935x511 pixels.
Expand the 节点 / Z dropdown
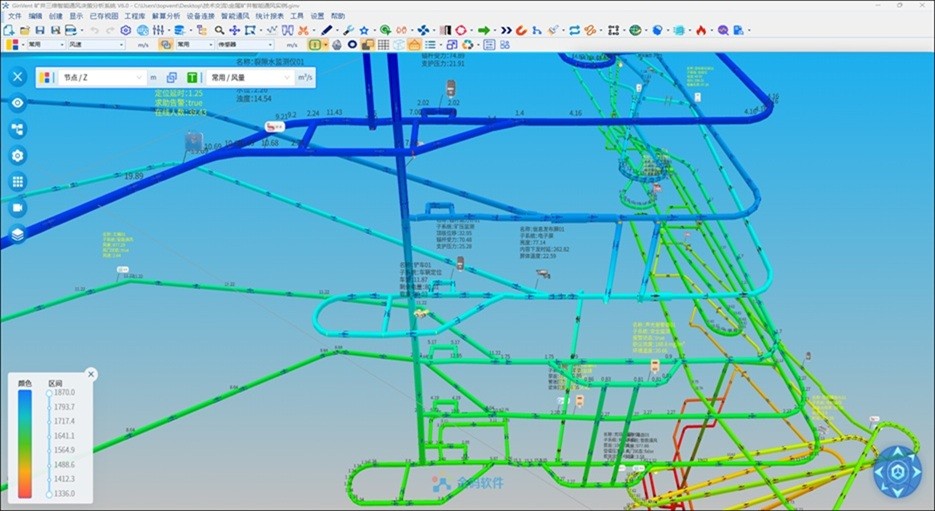point(138,77)
